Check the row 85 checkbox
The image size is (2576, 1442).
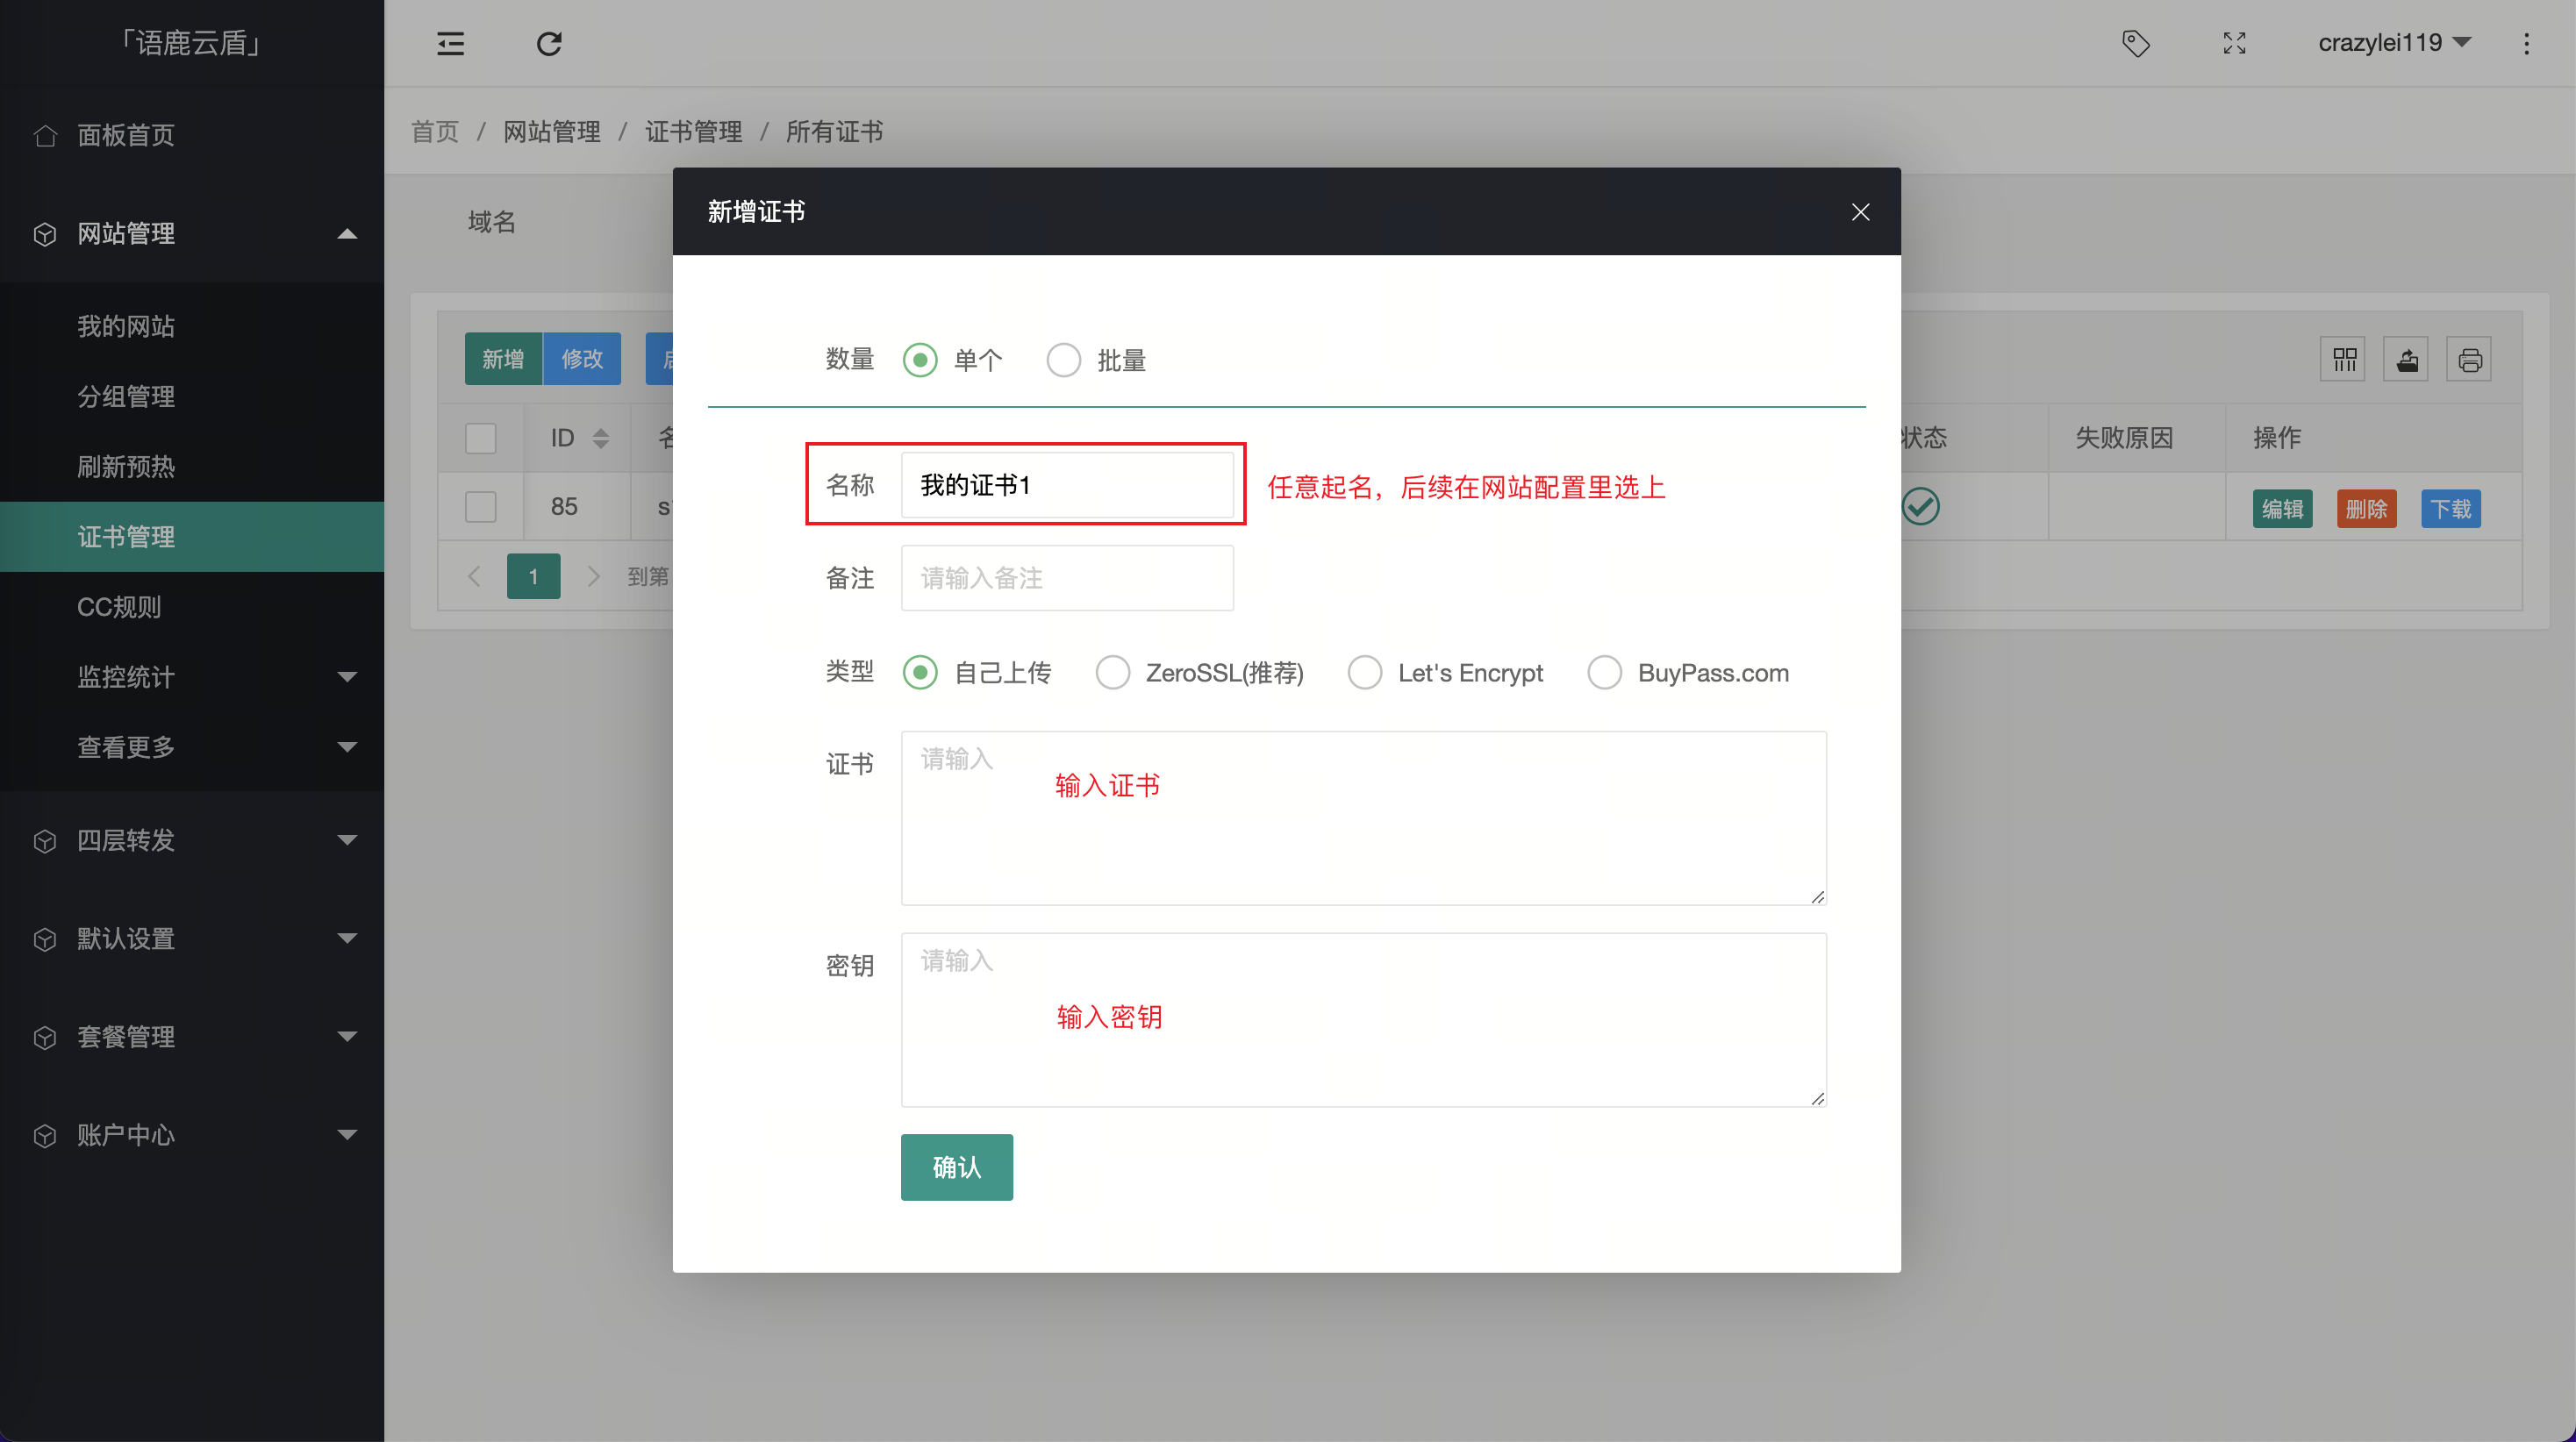(481, 506)
